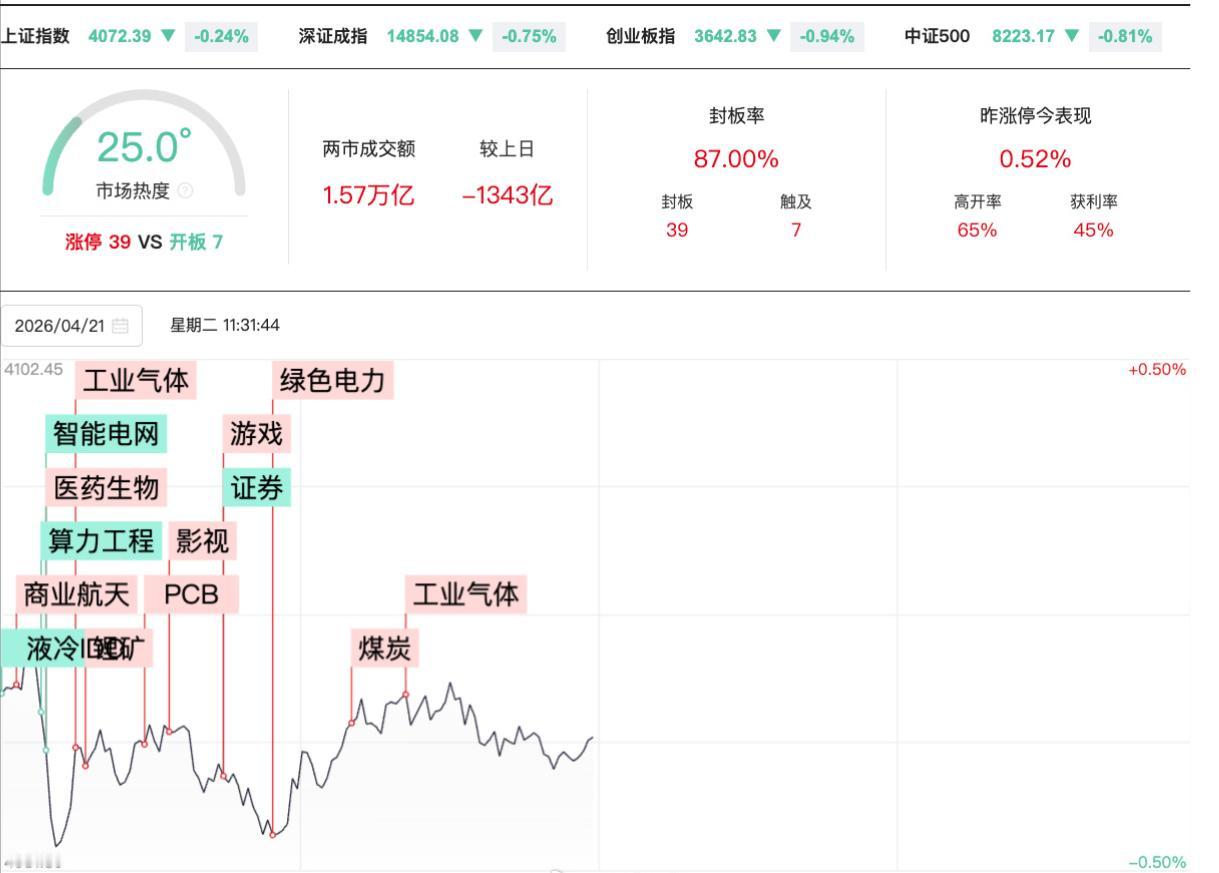Select the 上证指数 index label
The height and width of the screenshot is (873, 1219).
pos(36,36)
